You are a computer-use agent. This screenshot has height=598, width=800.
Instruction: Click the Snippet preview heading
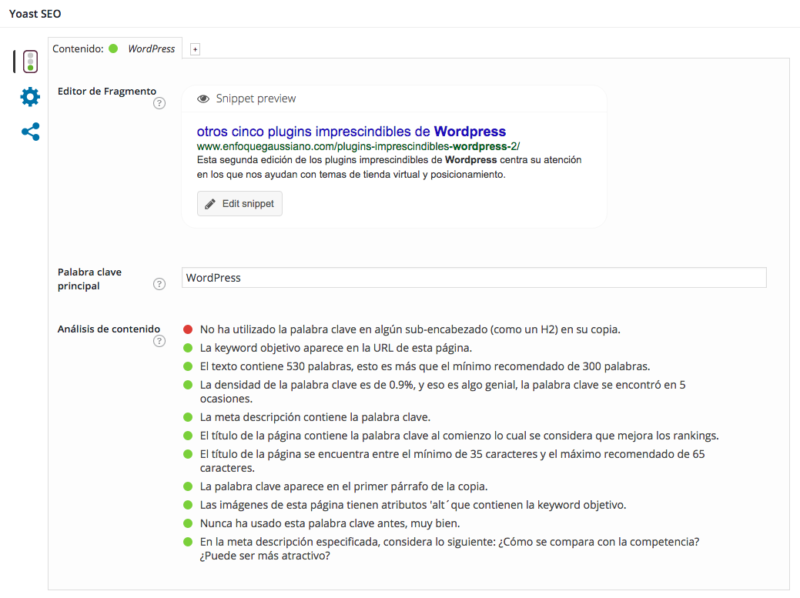[256, 98]
